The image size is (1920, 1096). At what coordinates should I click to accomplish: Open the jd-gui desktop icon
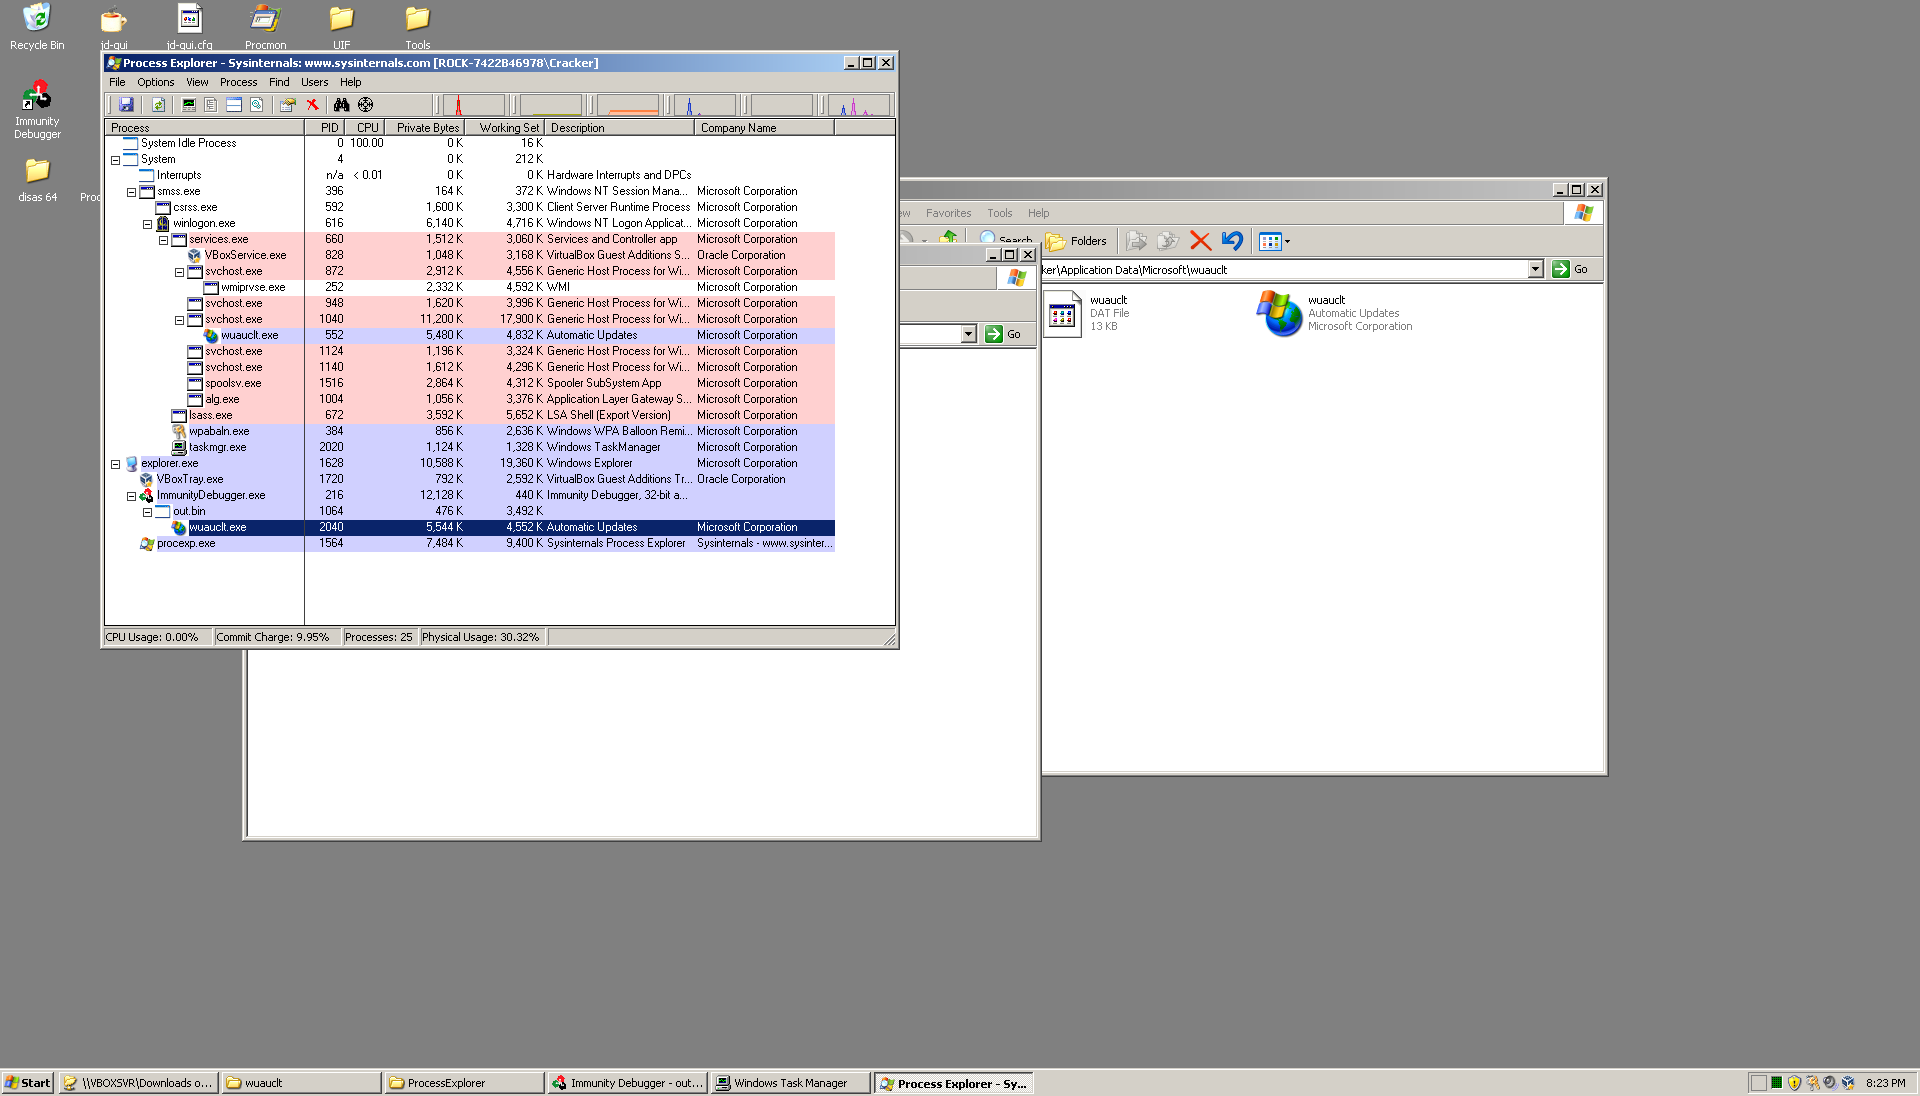coord(114,27)
